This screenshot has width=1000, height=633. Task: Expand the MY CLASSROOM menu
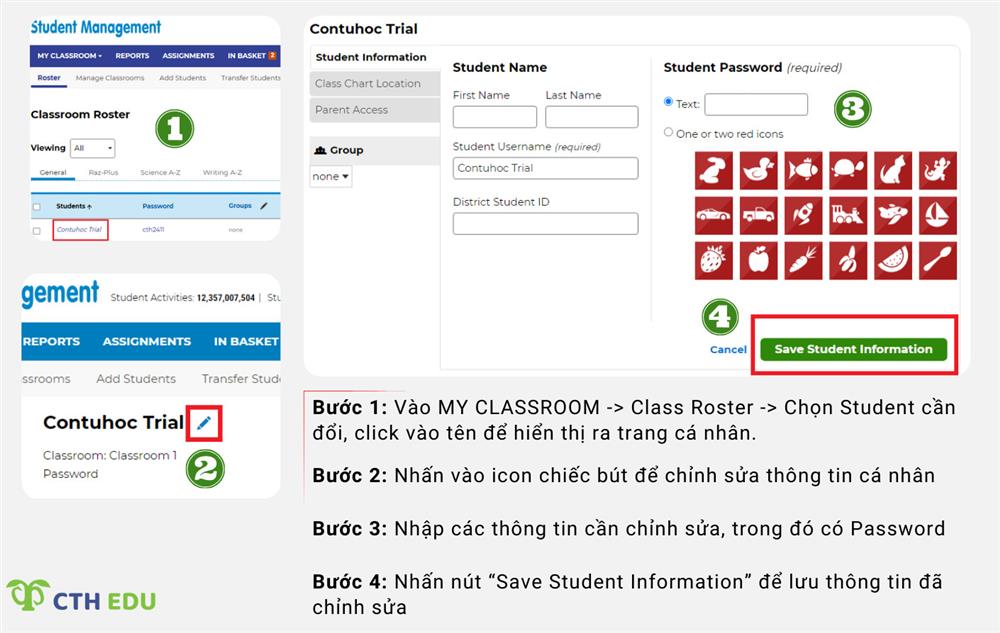[70, 56]
